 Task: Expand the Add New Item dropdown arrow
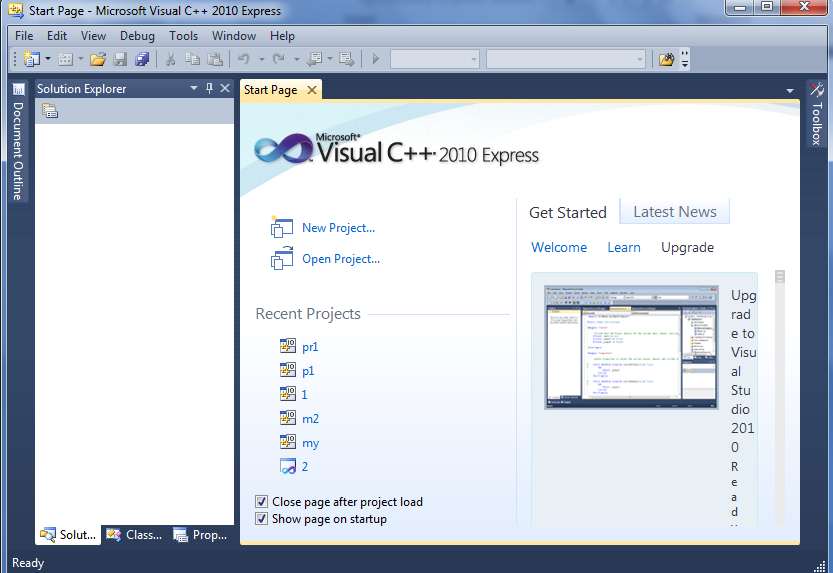coord(81,58)
